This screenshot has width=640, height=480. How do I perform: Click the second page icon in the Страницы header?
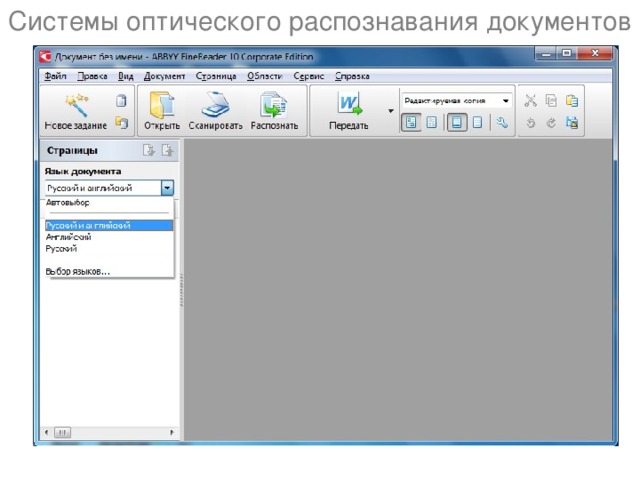pos(167,151)
